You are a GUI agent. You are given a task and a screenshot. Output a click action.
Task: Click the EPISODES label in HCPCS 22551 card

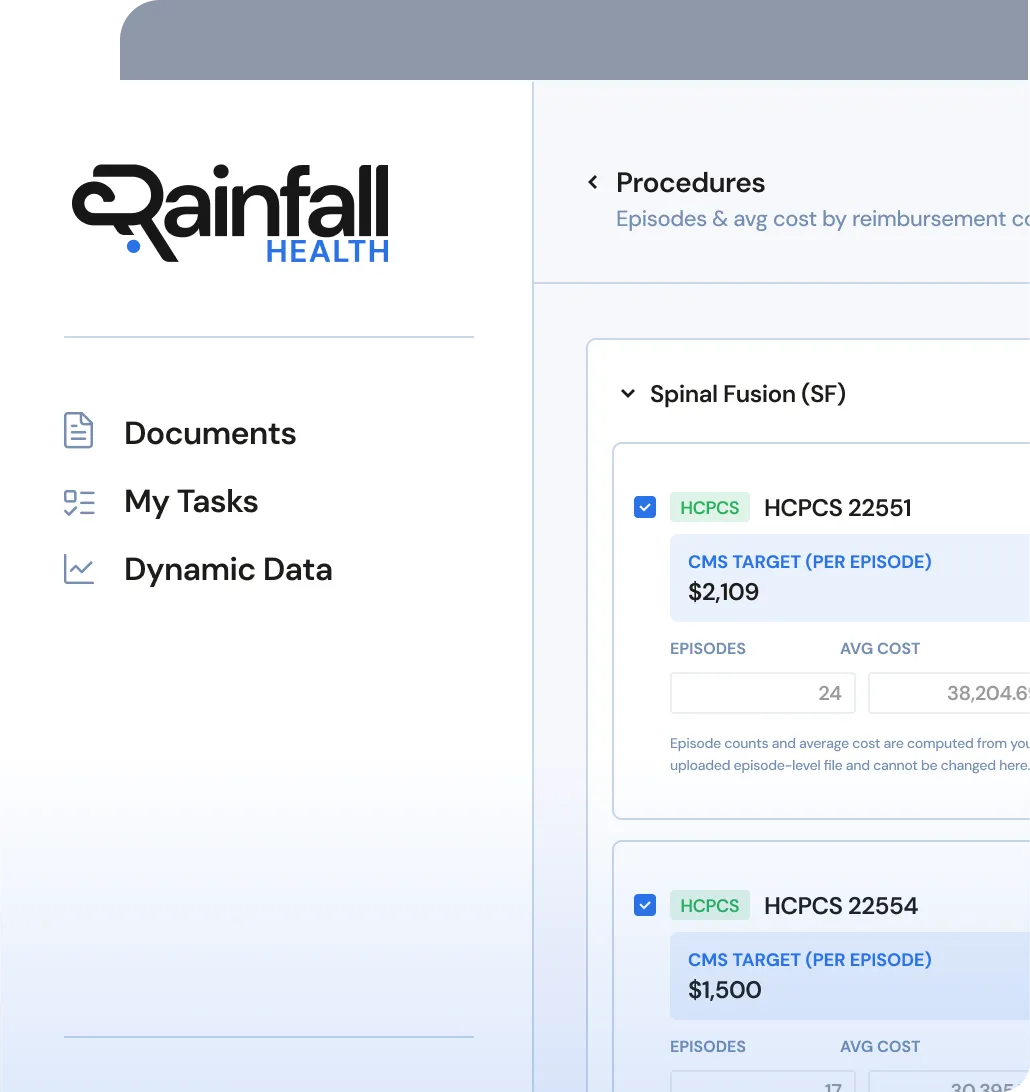tap(708, 648)
